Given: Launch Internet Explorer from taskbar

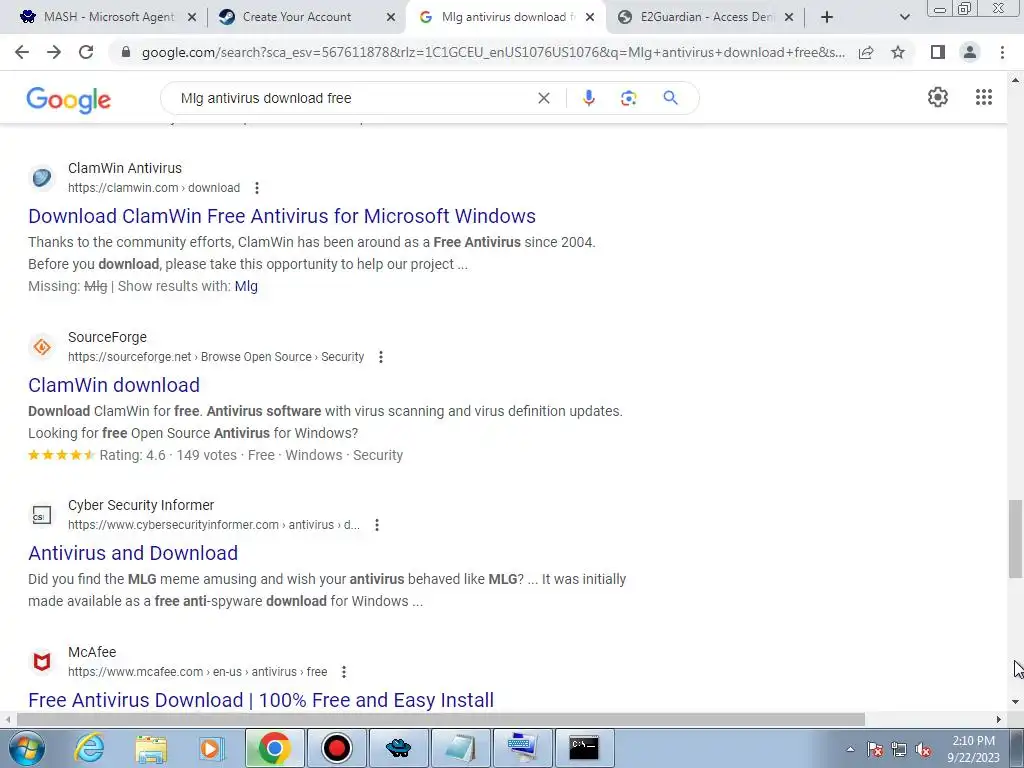Looking at the screenshot, I should [89, 748].
